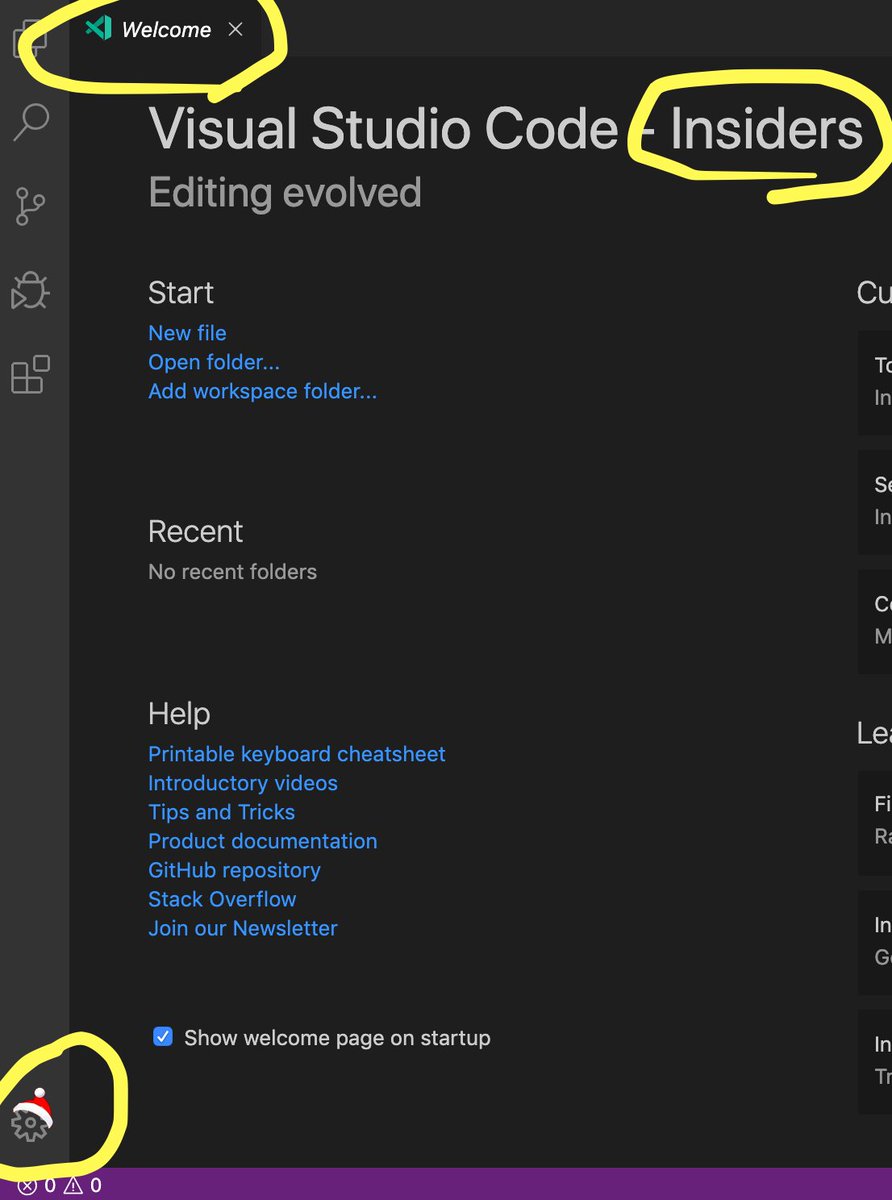The height and width of the screenshot is (1200, 892).
Task: Open GitHub repository link
Action: click(x=234, y=870)
